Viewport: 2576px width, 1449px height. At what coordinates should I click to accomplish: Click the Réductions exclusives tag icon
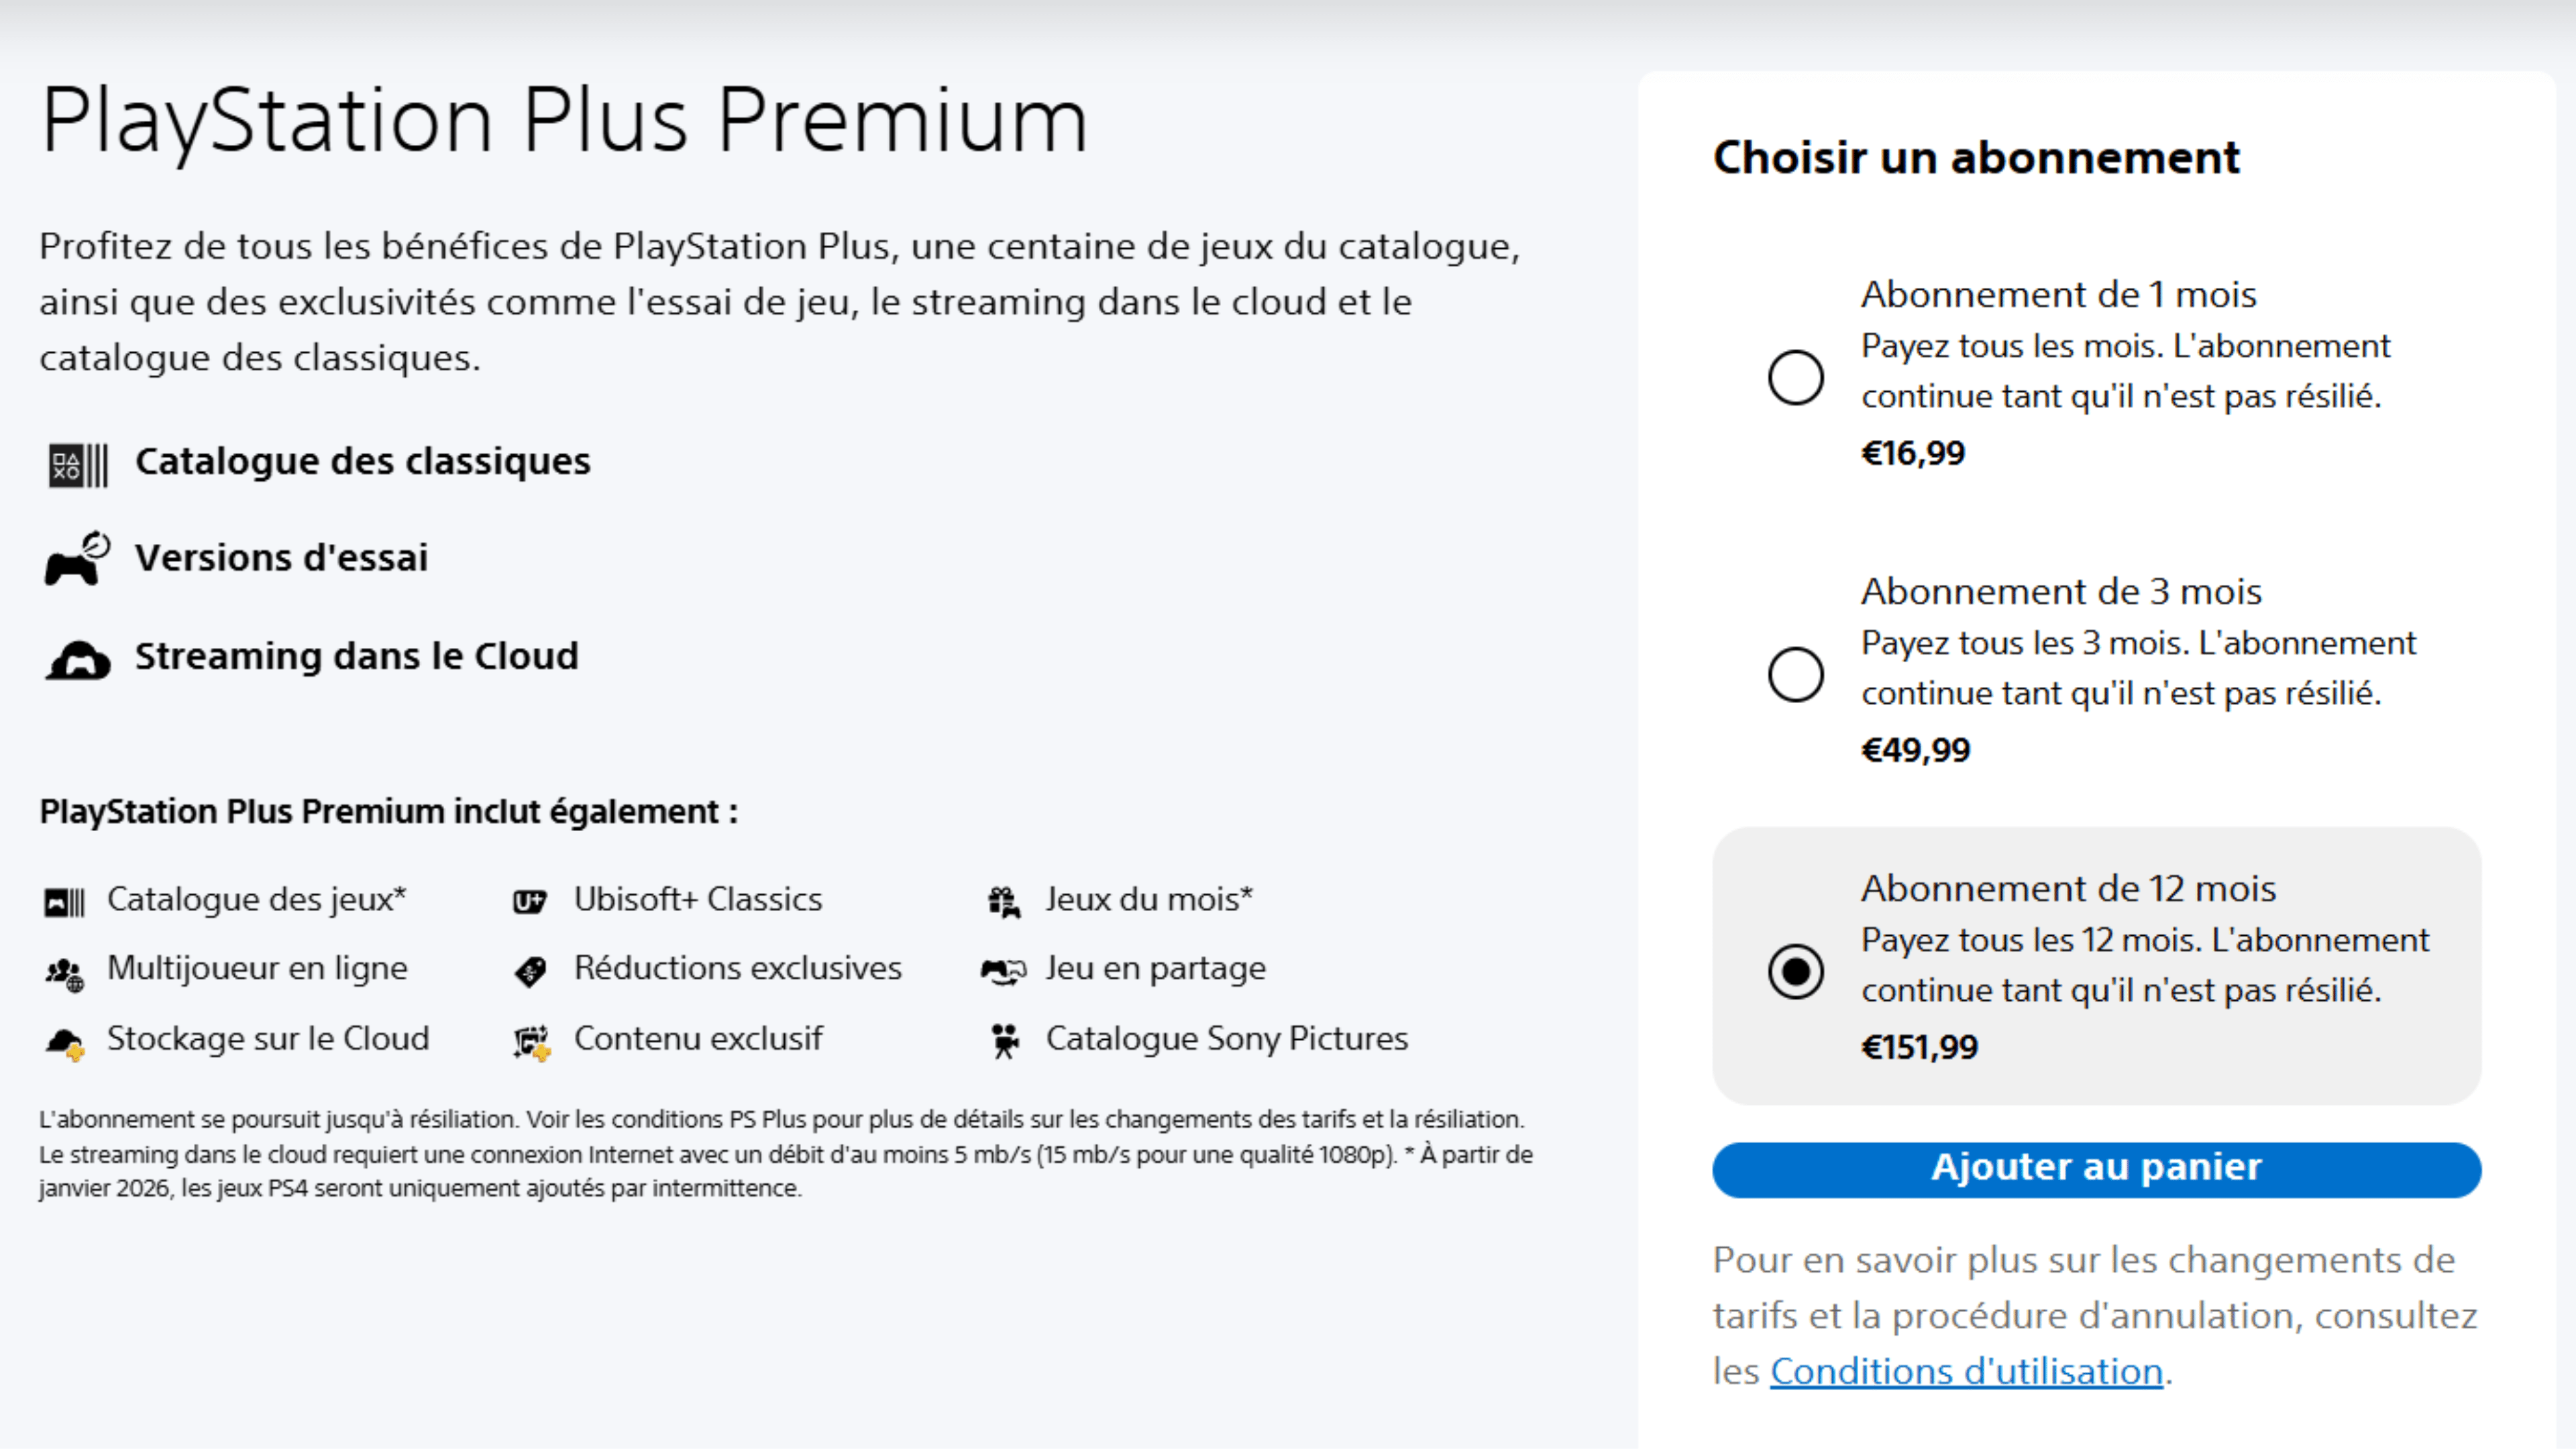coord(530,970)
